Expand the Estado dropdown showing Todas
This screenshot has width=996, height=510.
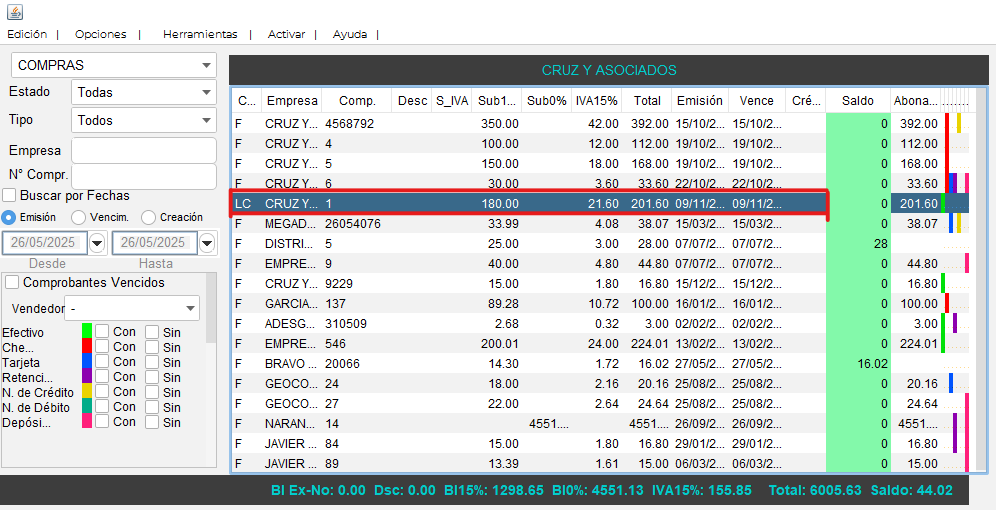tap(144, 92)
